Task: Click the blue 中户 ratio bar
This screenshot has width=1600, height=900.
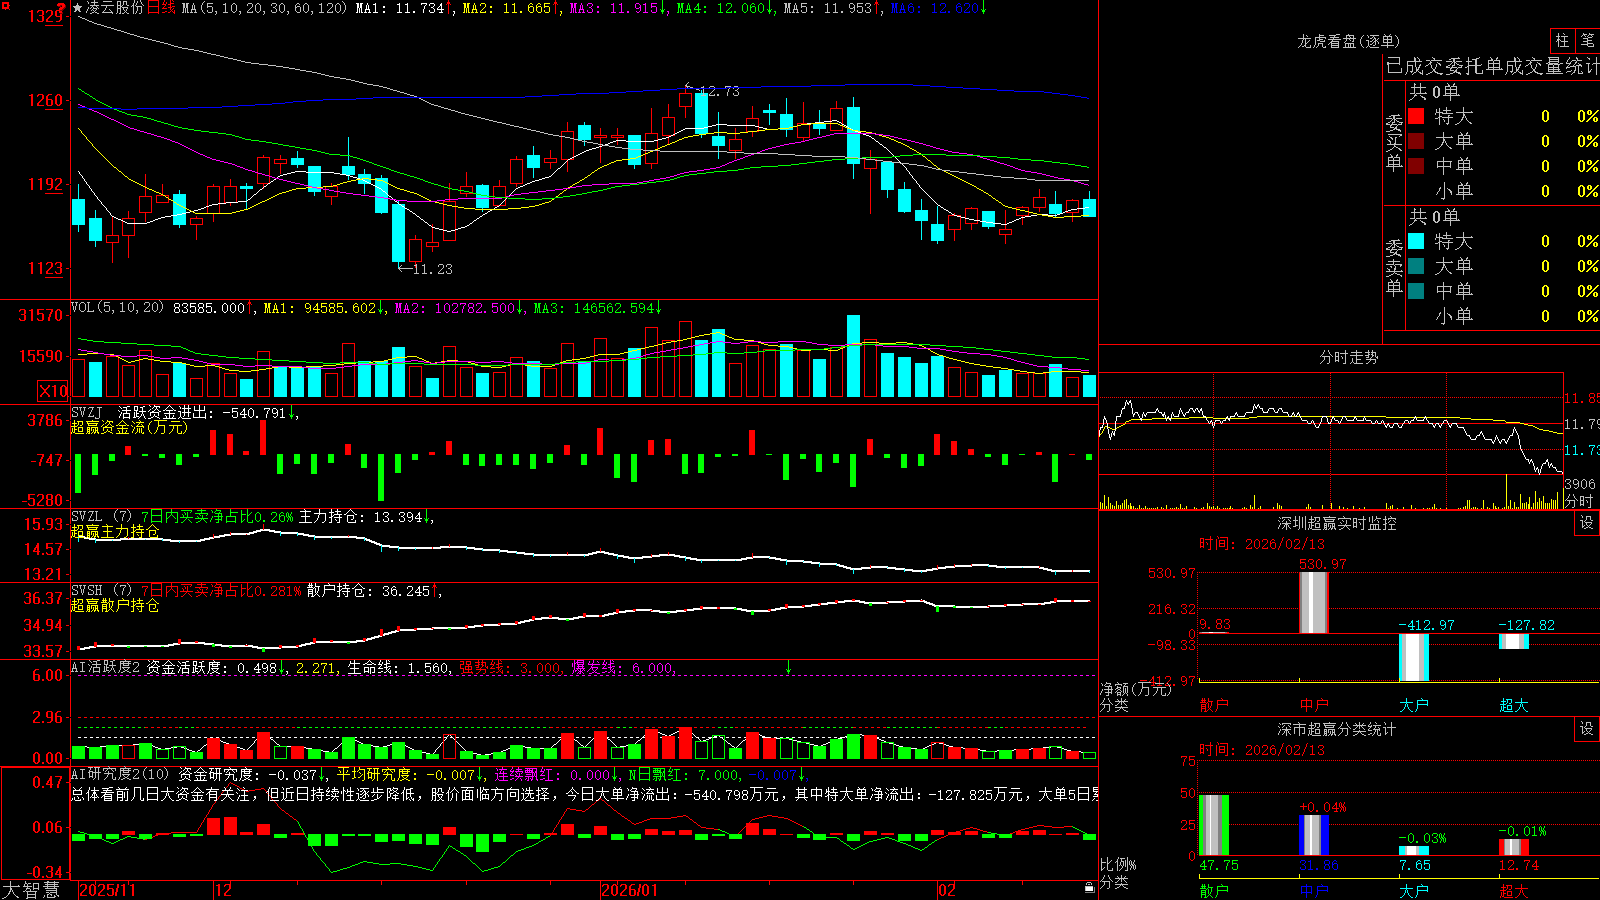Action: click(1313, 835)
